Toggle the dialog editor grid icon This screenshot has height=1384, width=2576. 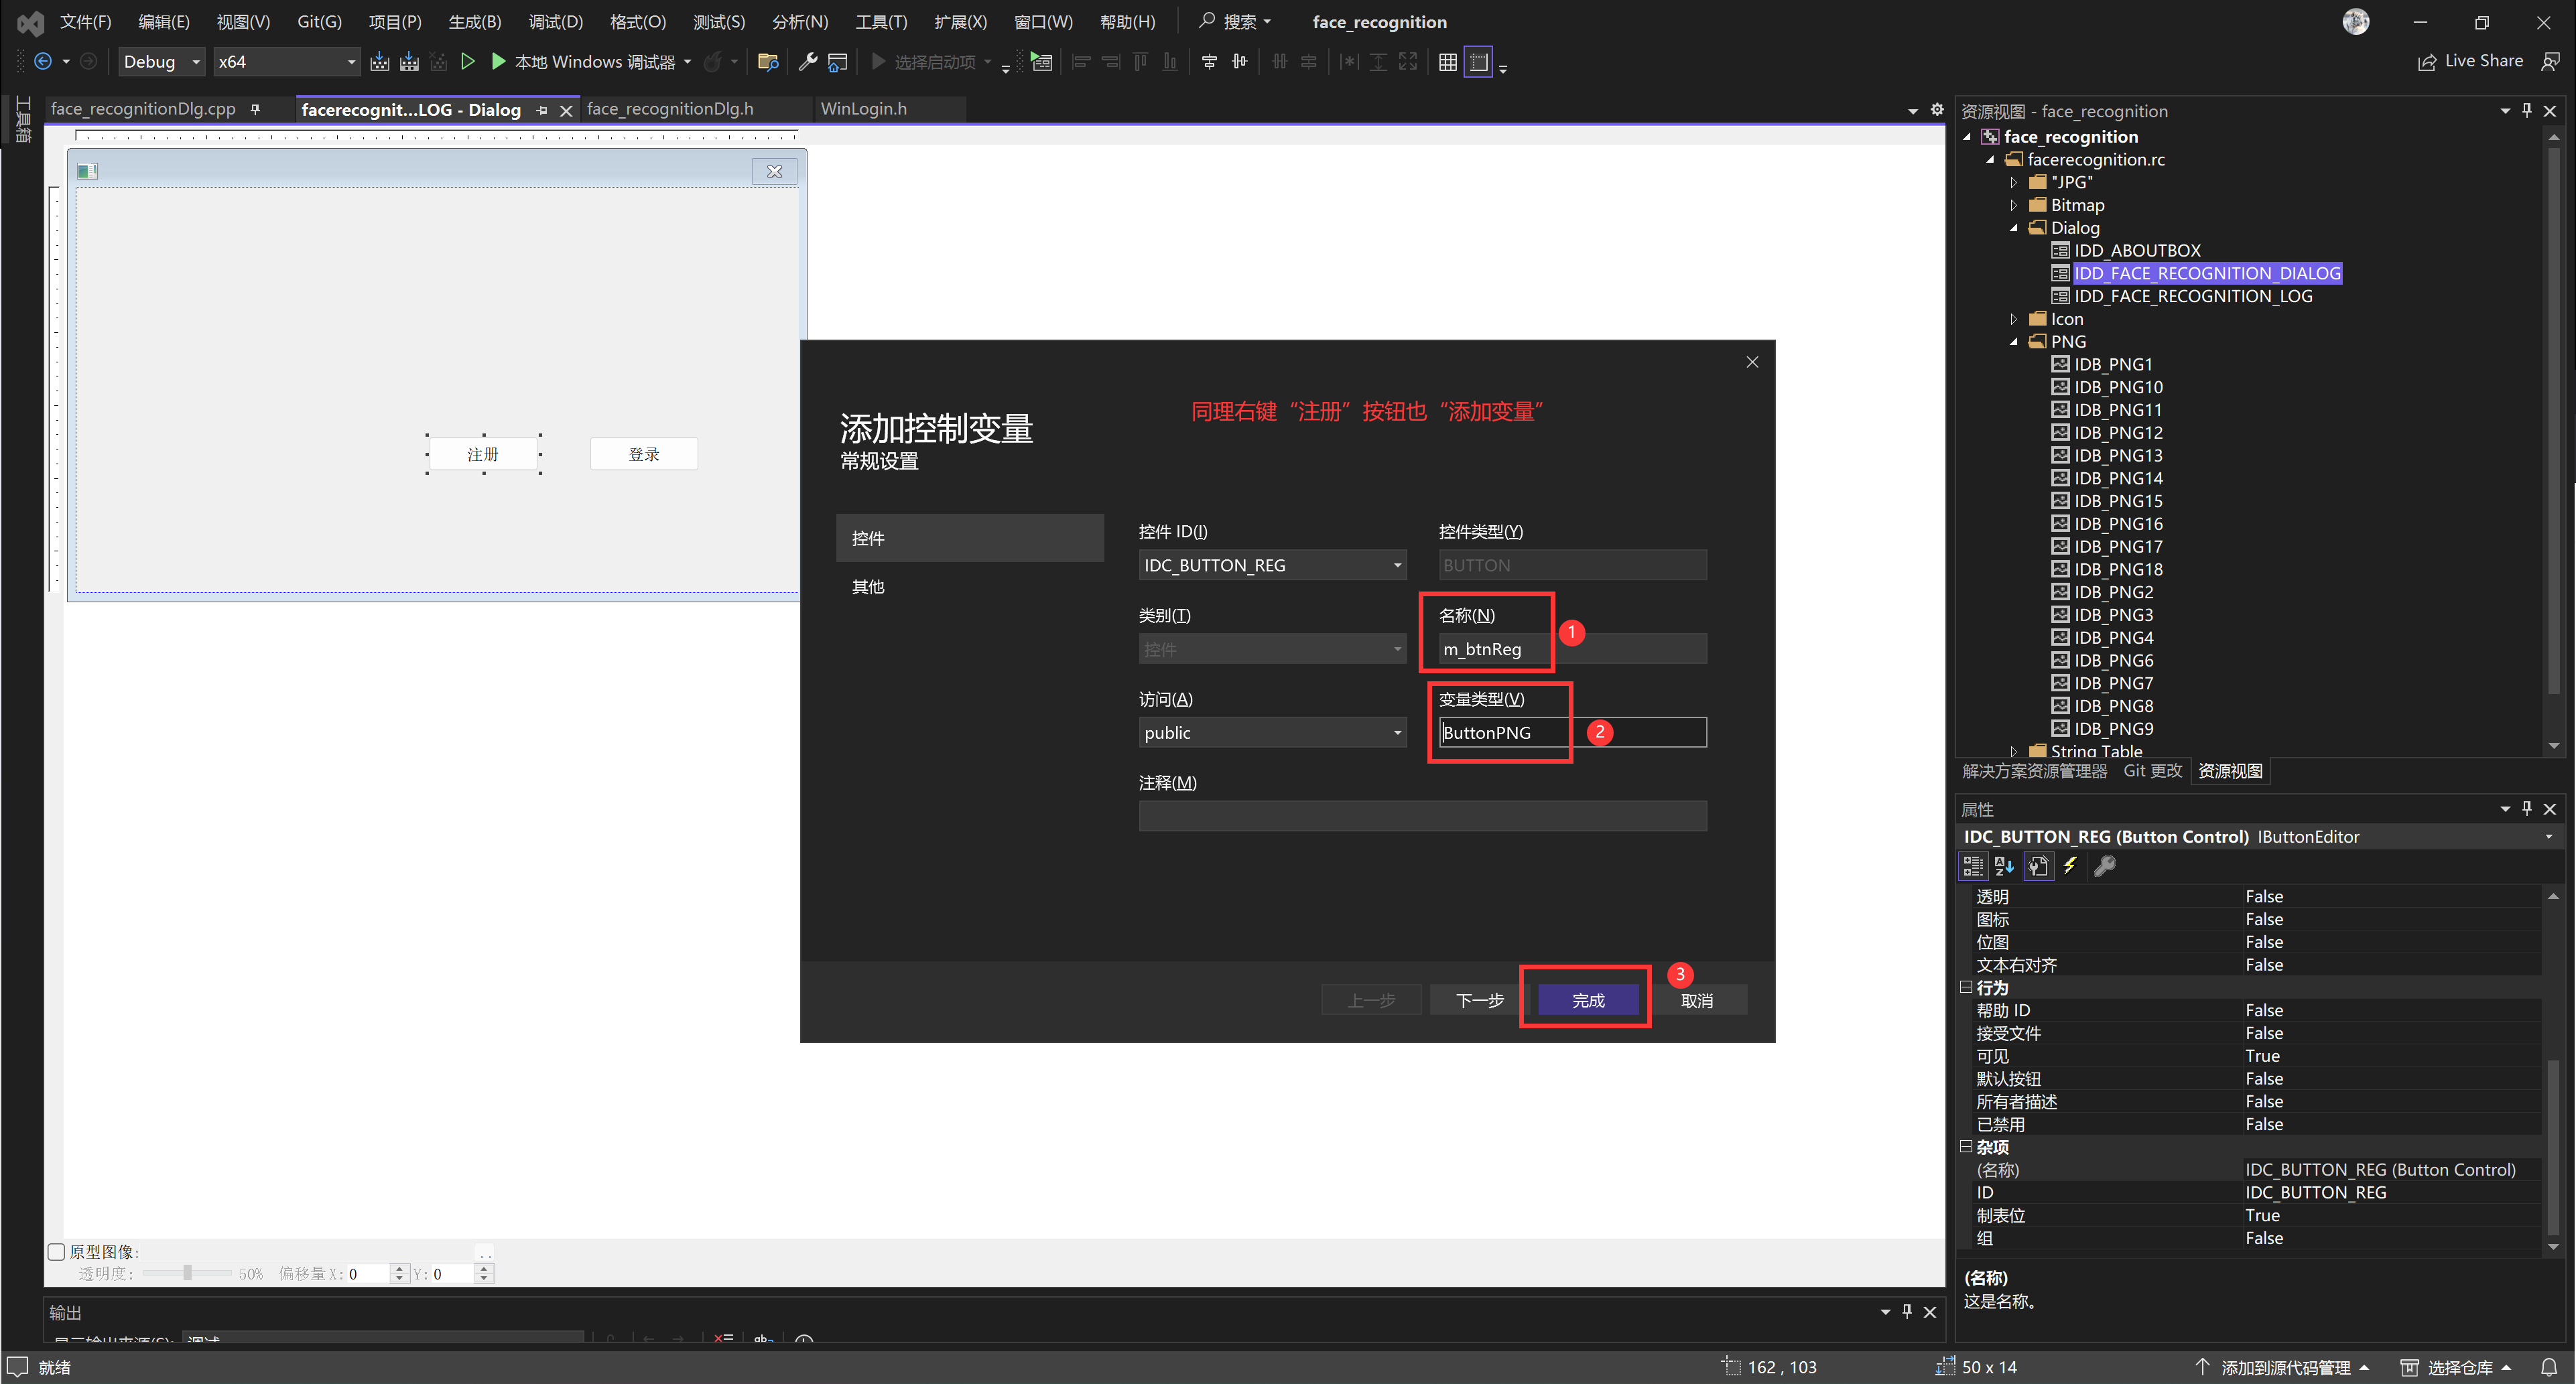pyautogui.click(x=1447, y=62)
